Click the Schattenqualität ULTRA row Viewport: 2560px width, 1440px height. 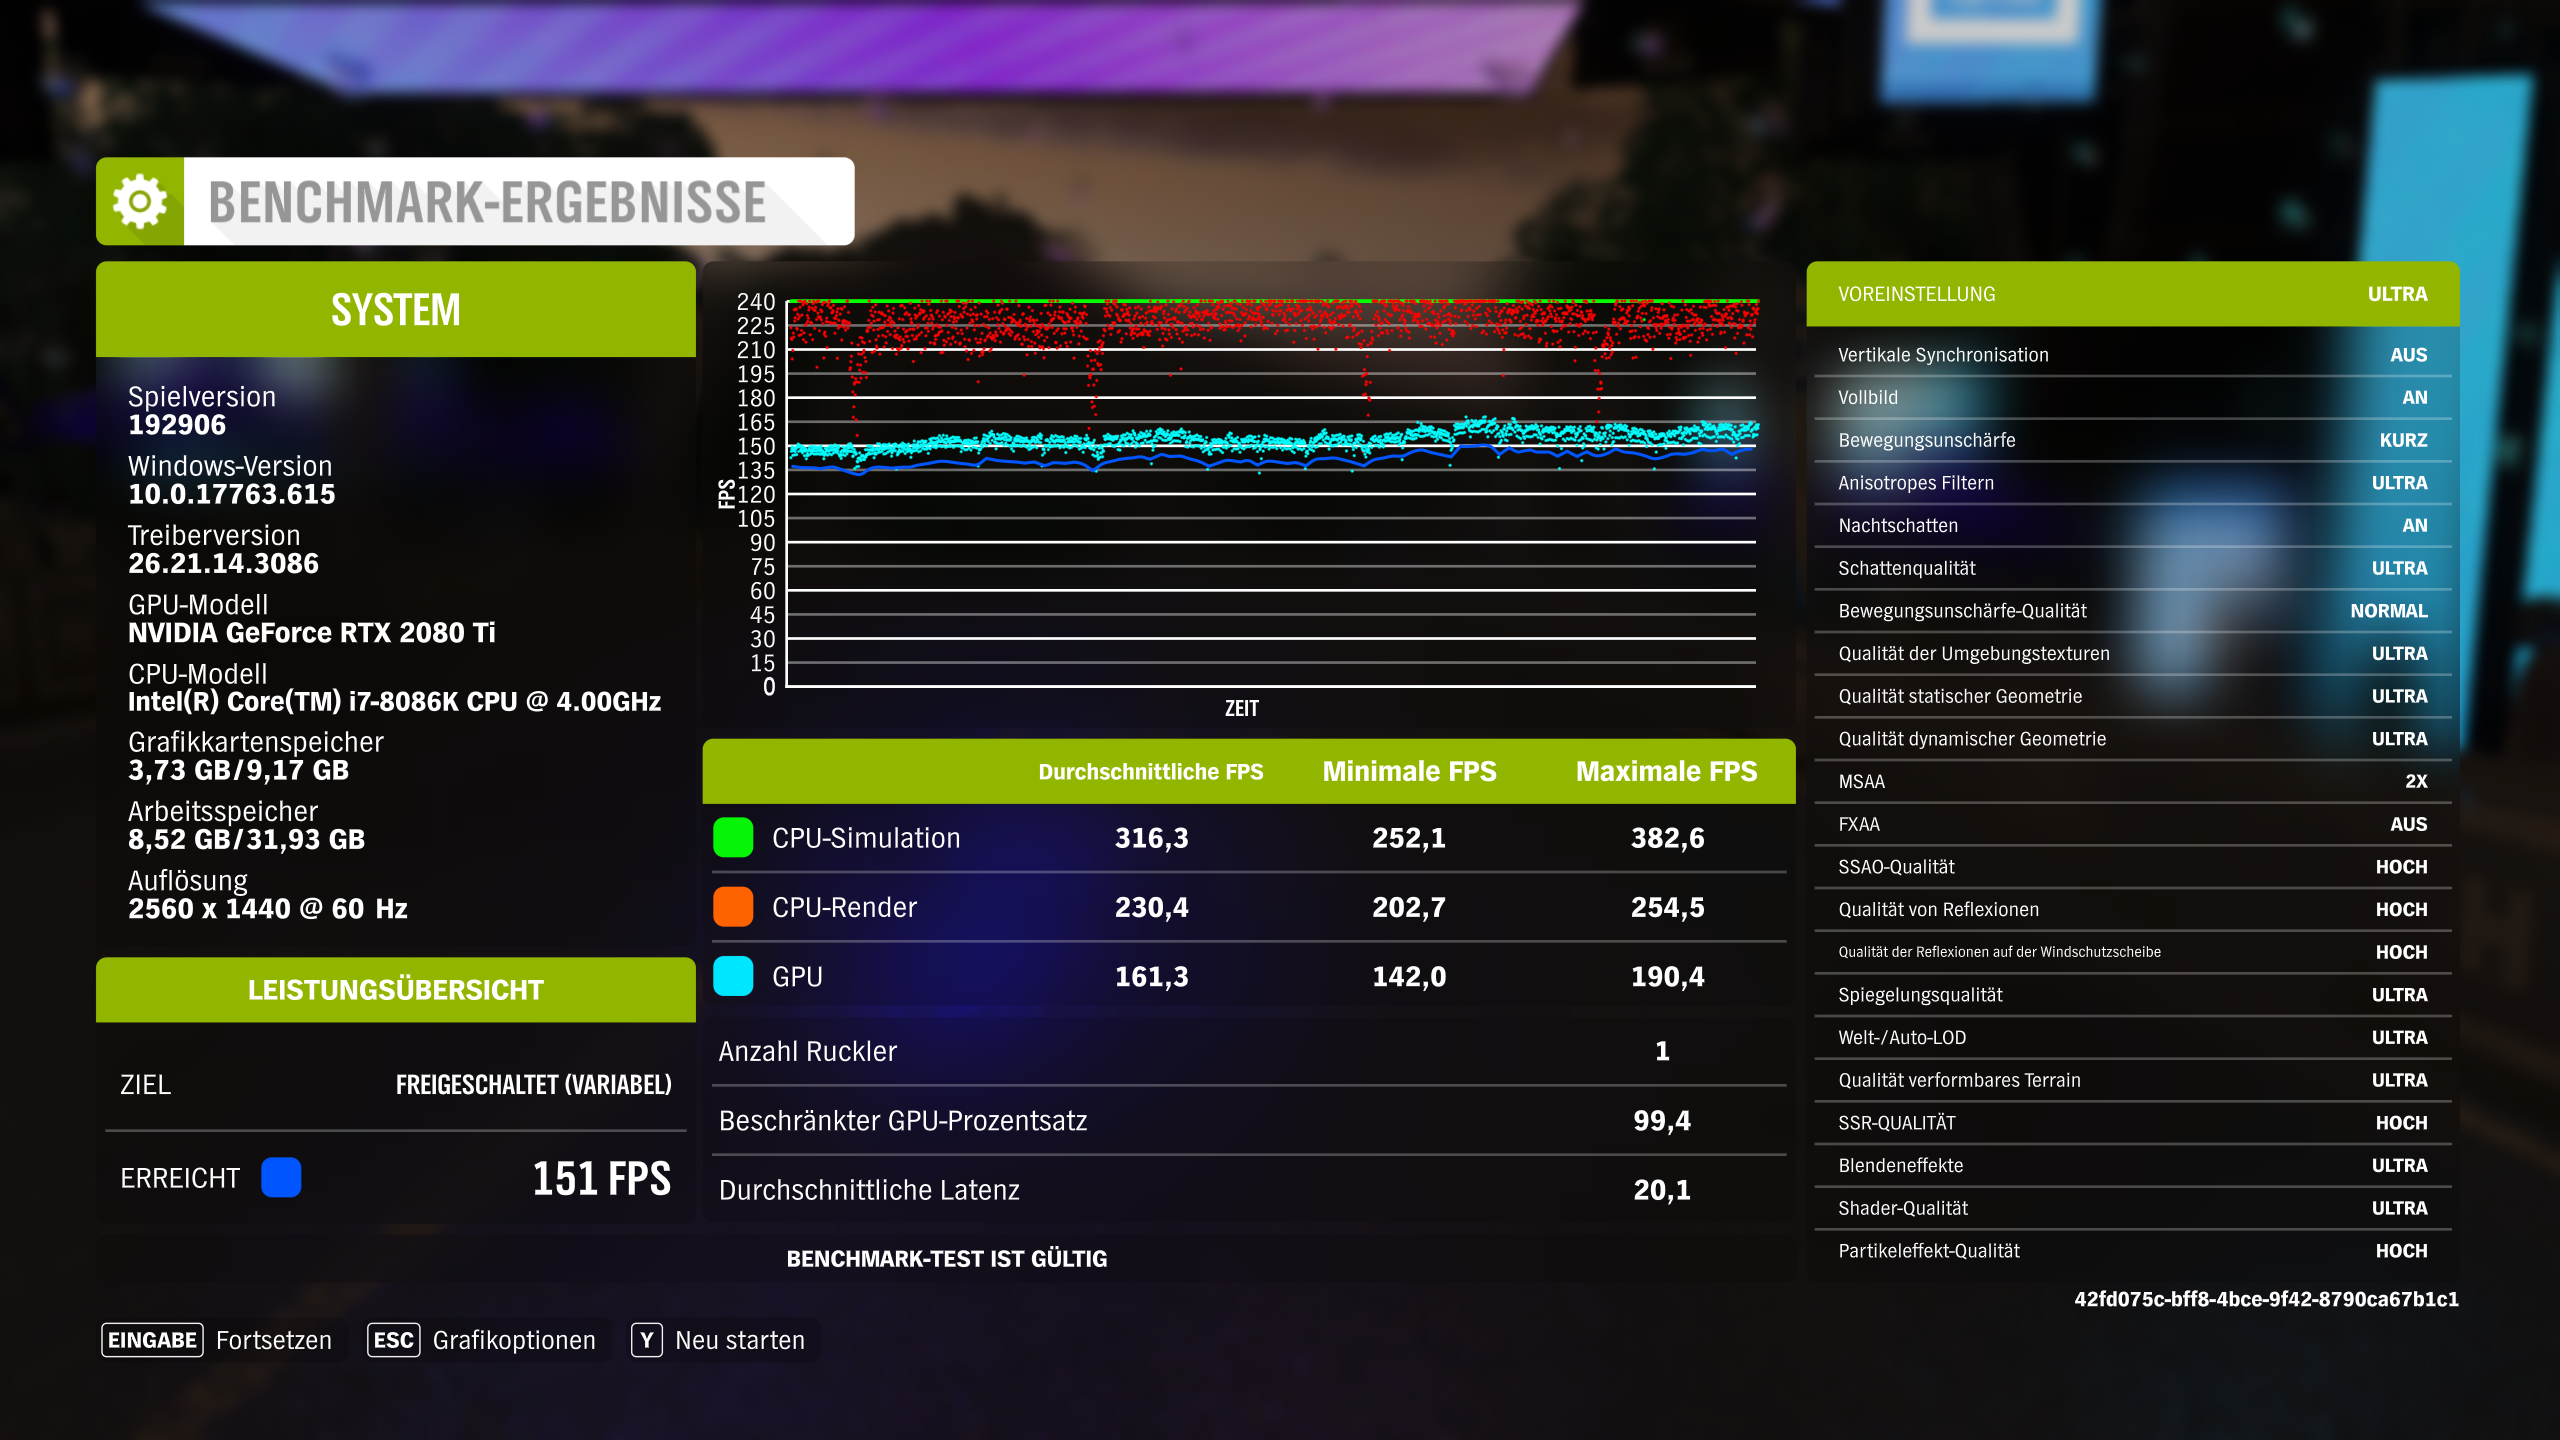pos(2132,568)
